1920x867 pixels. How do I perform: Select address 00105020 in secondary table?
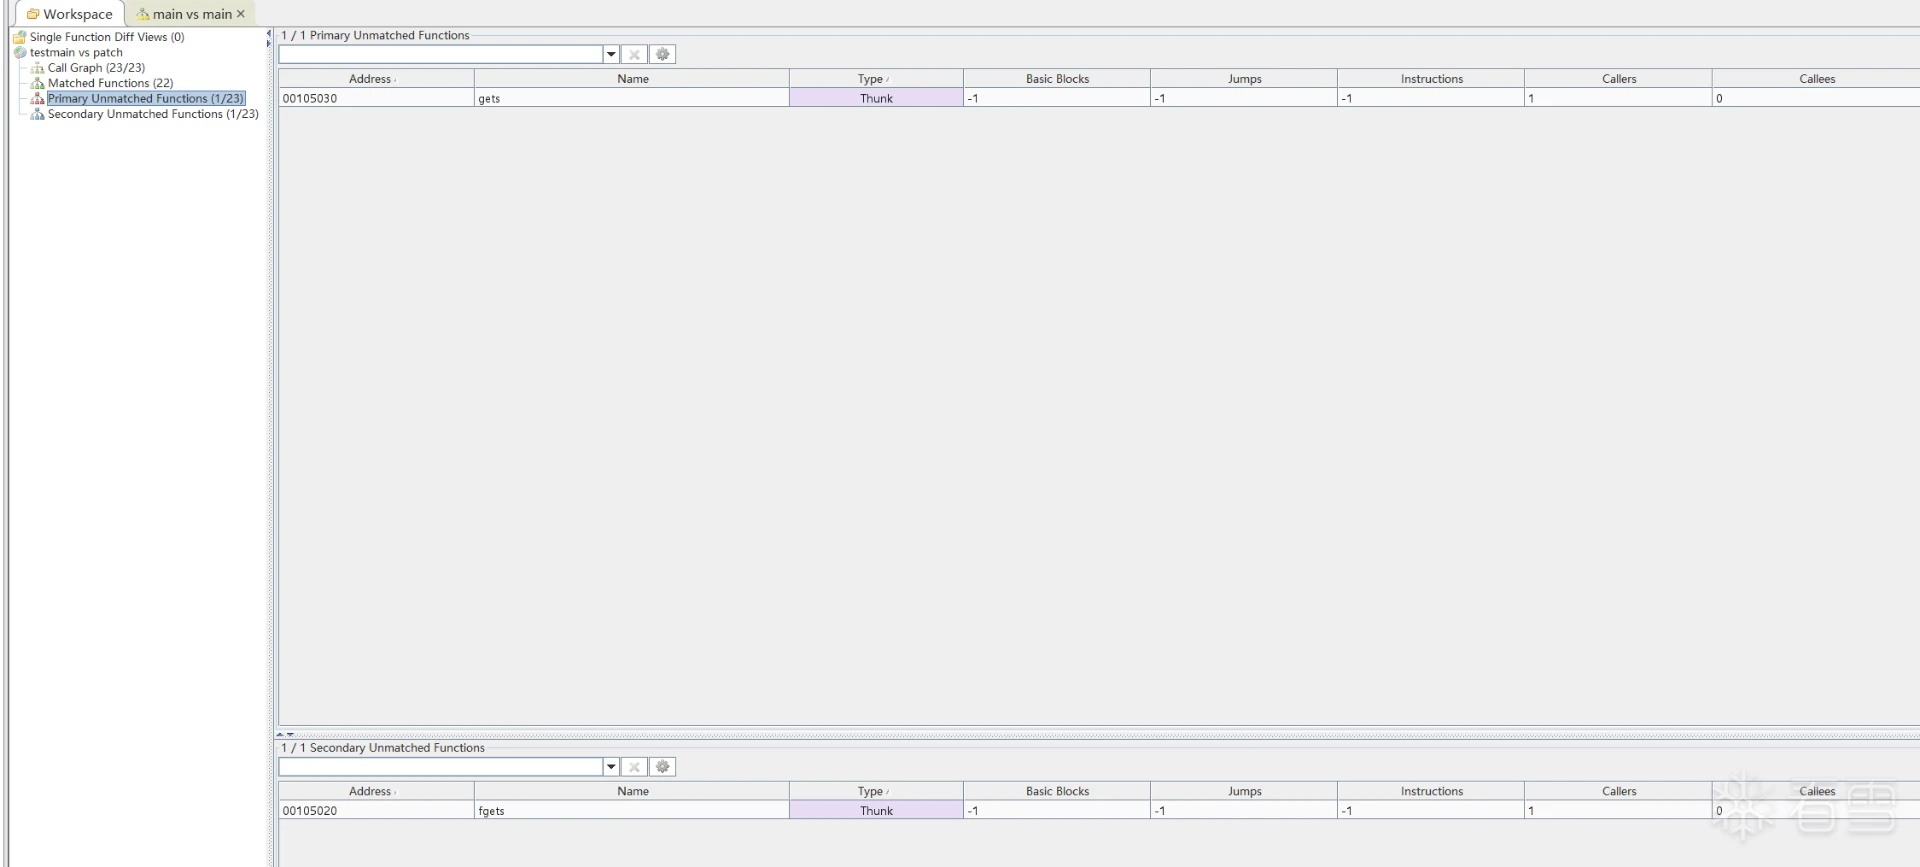tap(376, 811)
